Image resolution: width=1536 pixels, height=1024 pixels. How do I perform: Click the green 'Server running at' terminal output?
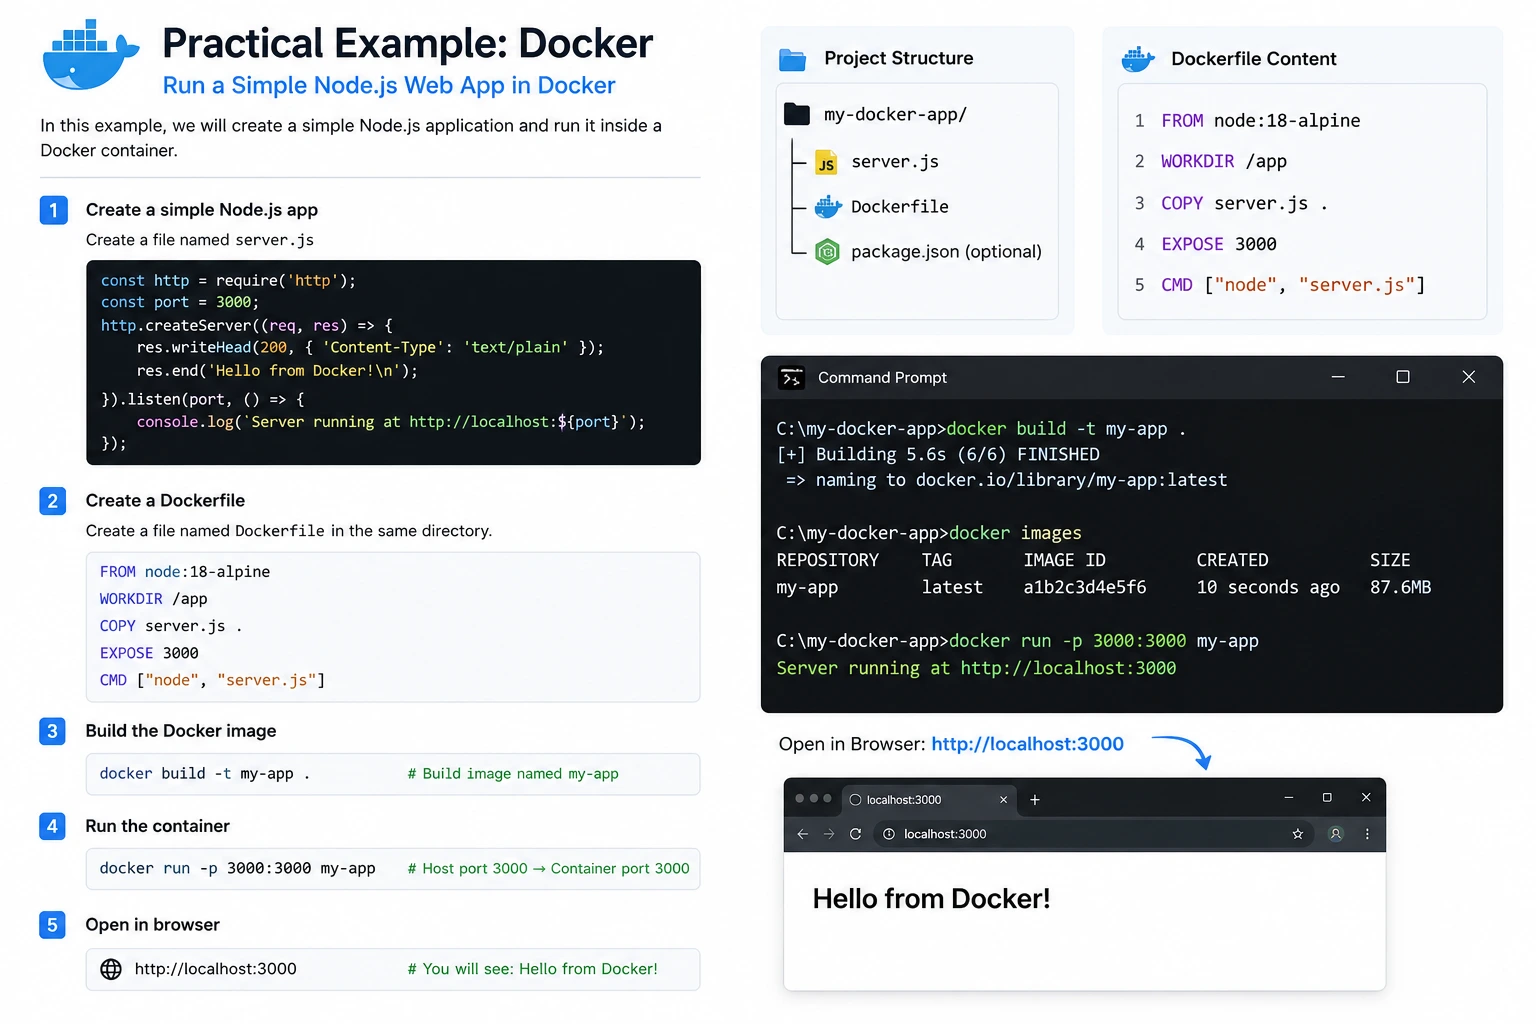coord(976,668)
